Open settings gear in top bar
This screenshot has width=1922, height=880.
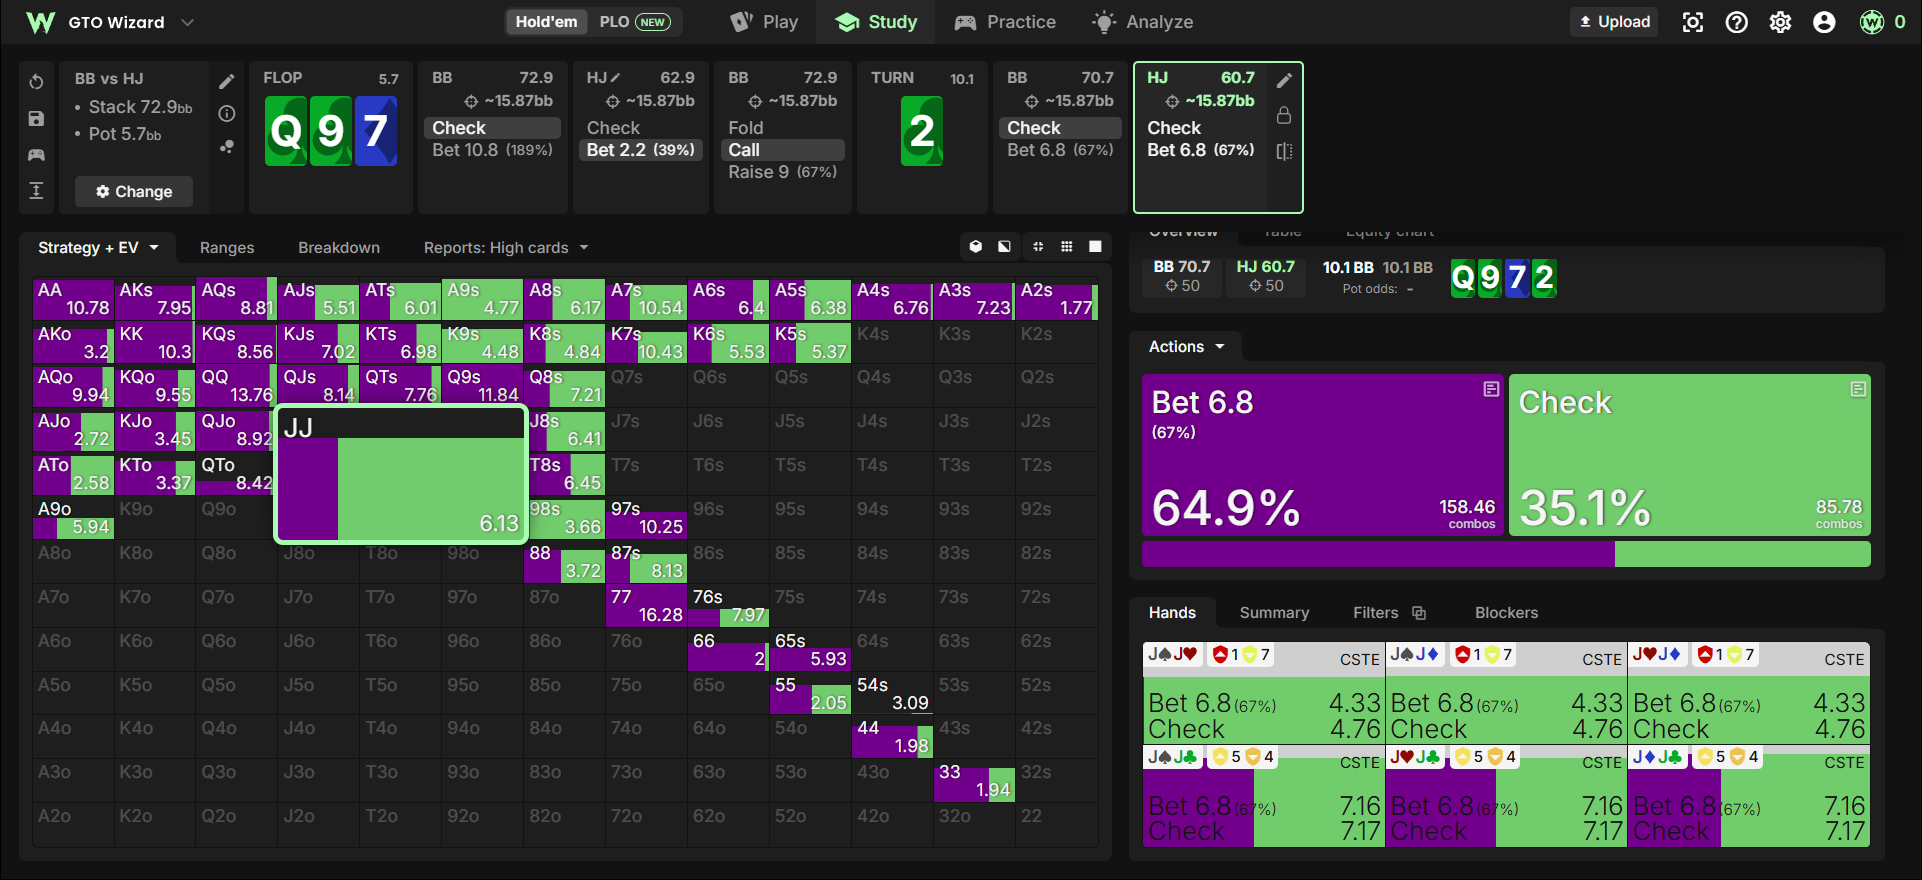(x=1780, y=22)
